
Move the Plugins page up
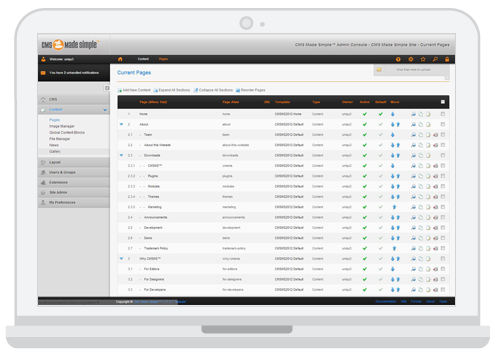[x=398, y=176]
